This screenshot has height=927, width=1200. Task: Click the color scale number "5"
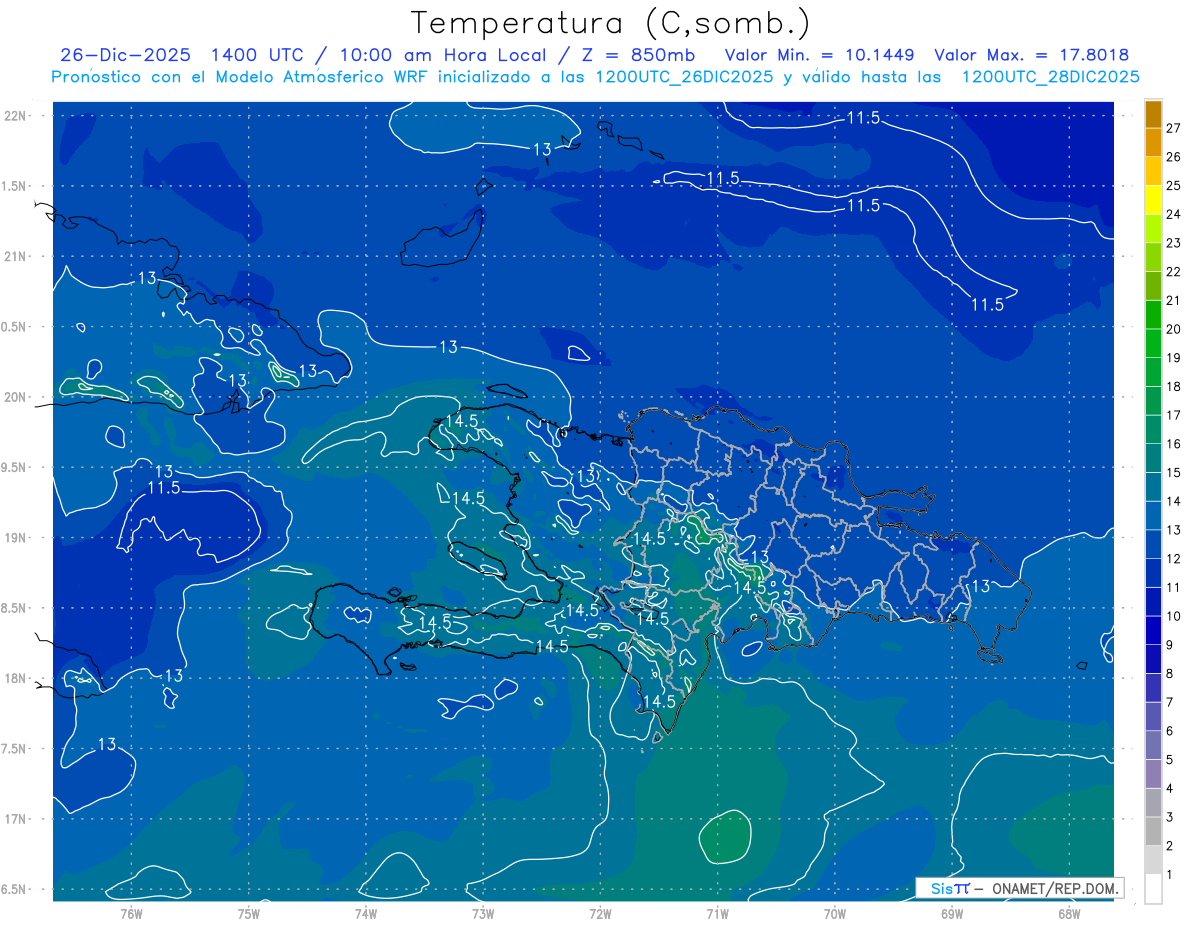(1170, 760)
